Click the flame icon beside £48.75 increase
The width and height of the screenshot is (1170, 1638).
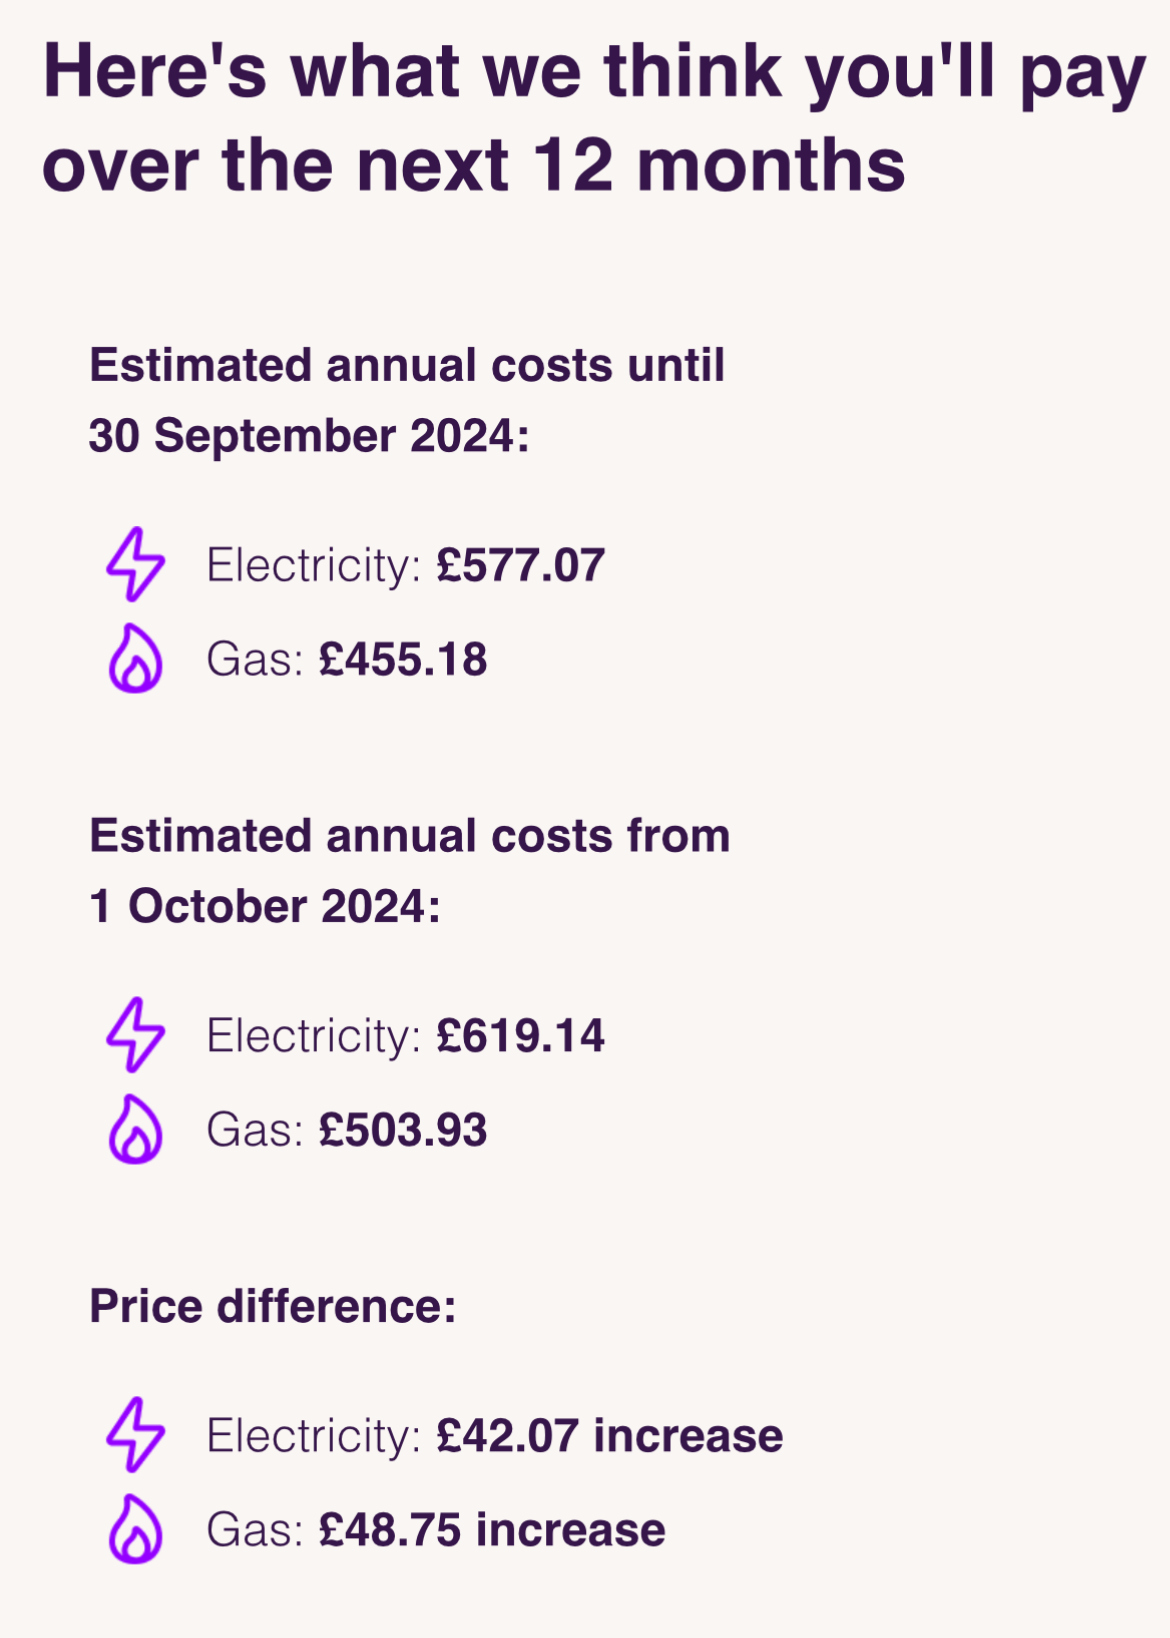click(135, 1529)
